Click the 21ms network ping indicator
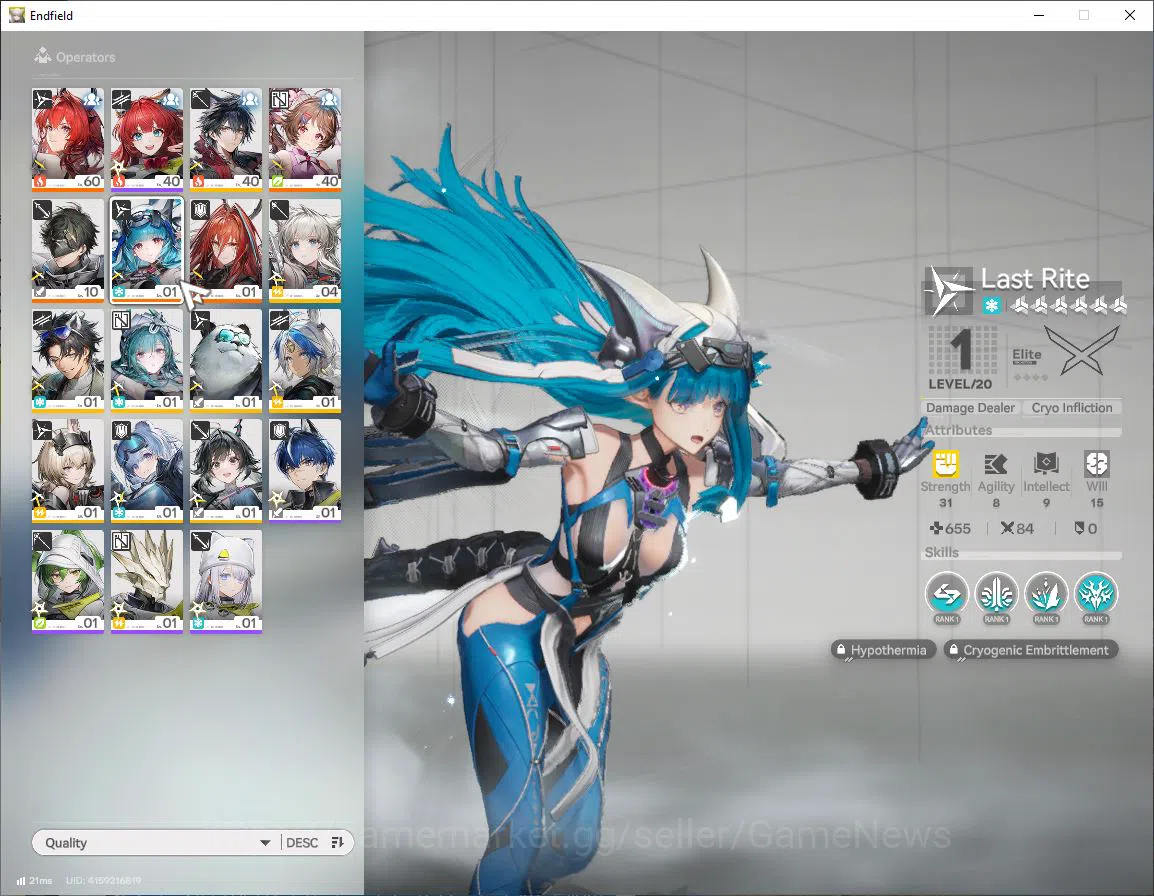 (35, 881)
